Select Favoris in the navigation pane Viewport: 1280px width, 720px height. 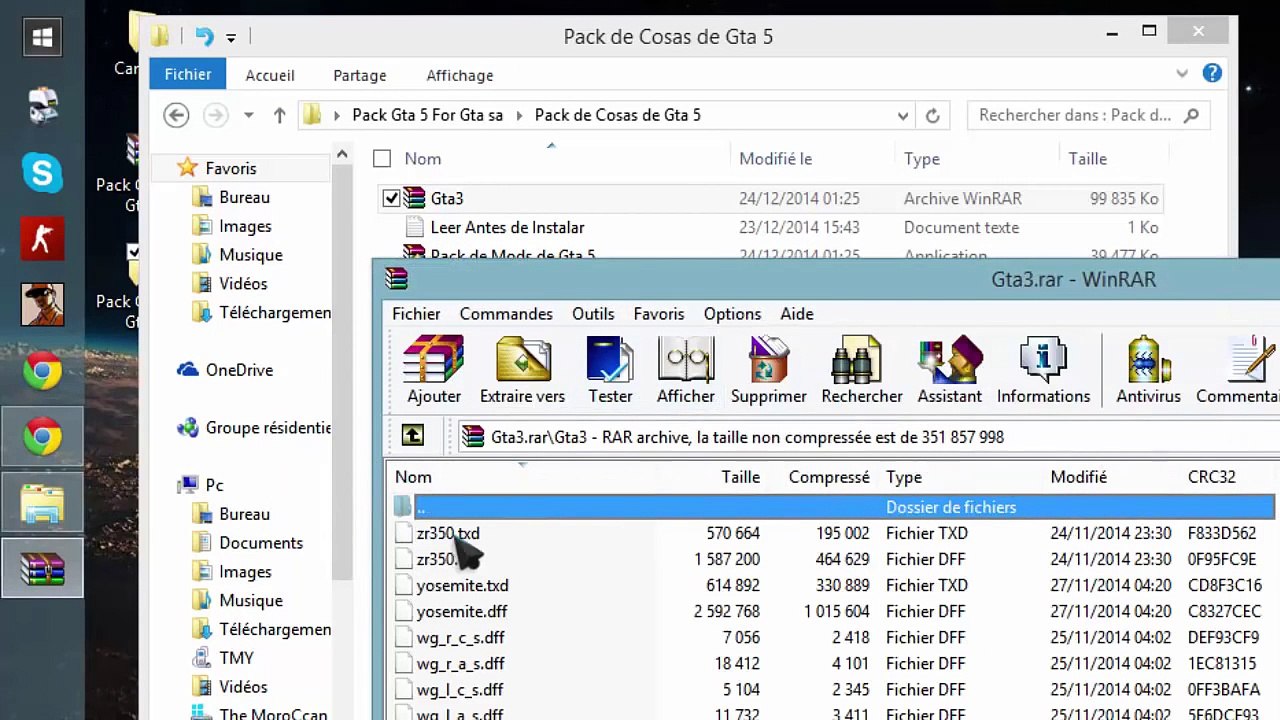[230, 168]
